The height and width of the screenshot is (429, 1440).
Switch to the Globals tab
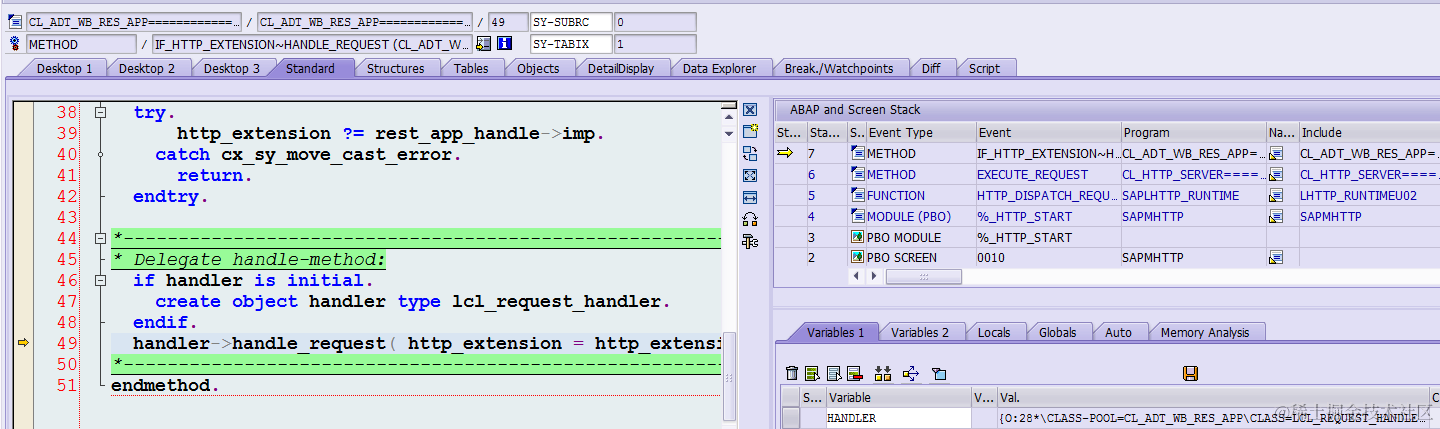click(1057, 332)
